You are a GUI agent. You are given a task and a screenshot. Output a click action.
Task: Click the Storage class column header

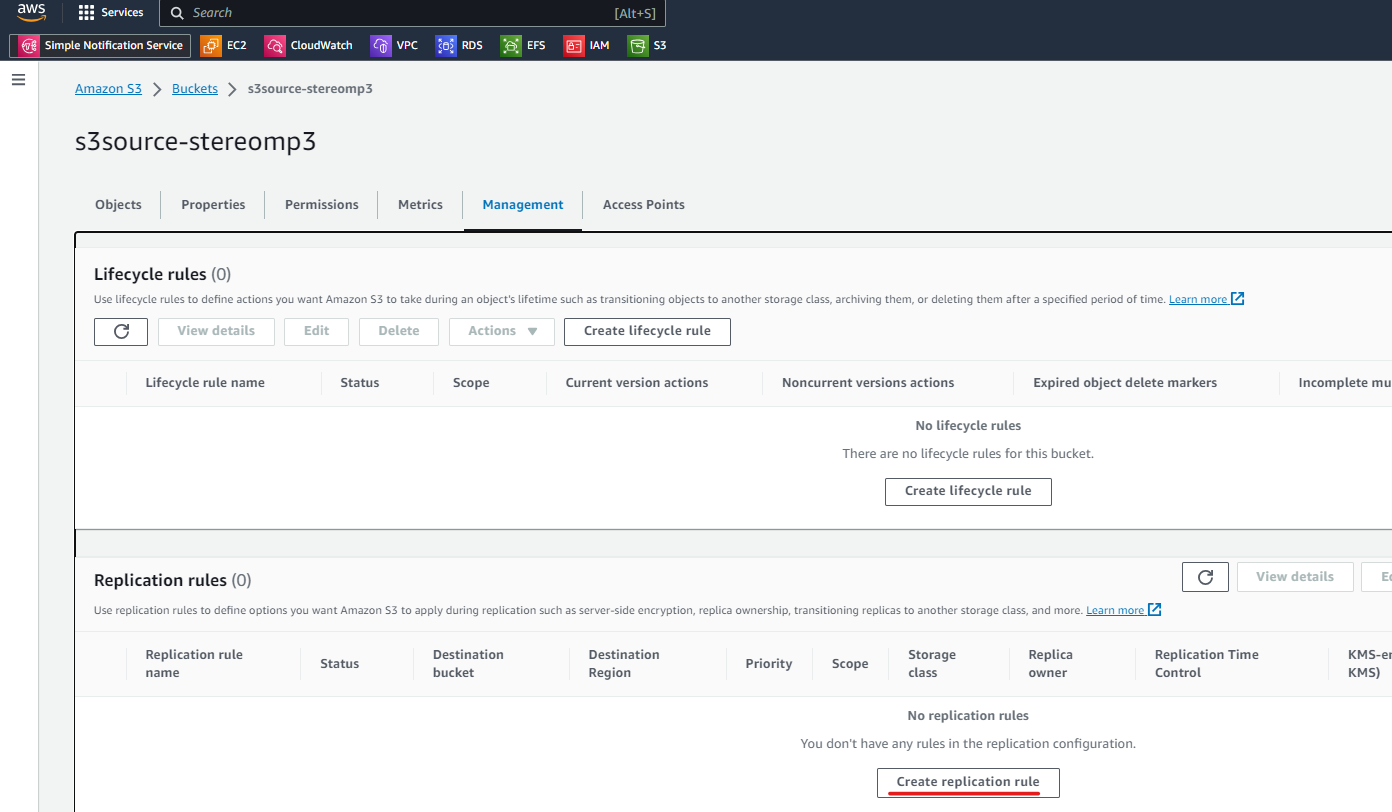tap(932, 664)
